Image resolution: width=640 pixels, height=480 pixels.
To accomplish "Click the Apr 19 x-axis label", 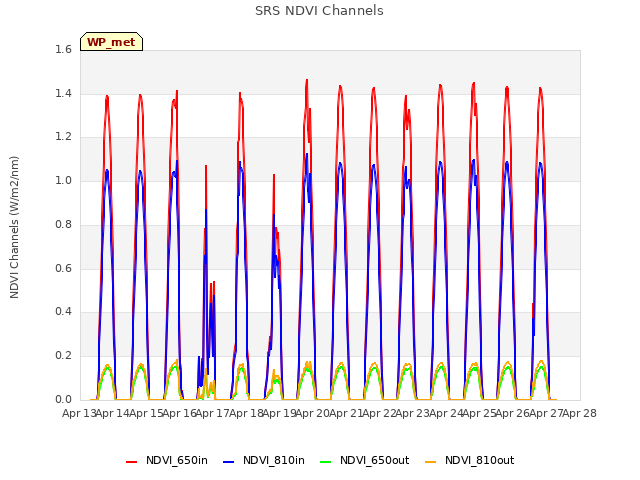I will (x=280, y=414).
